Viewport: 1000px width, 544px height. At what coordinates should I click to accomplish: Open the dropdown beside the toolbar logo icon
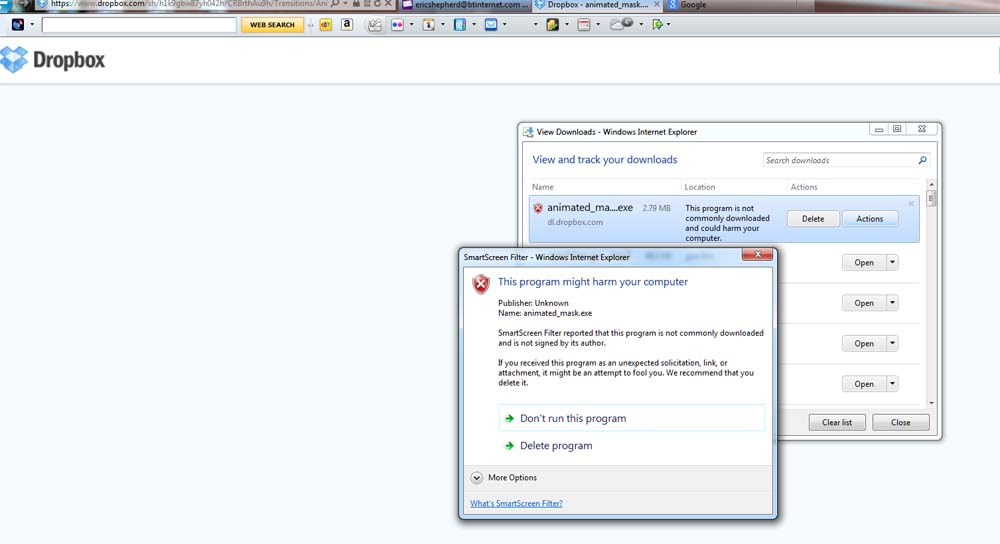[x=32, y=24]
